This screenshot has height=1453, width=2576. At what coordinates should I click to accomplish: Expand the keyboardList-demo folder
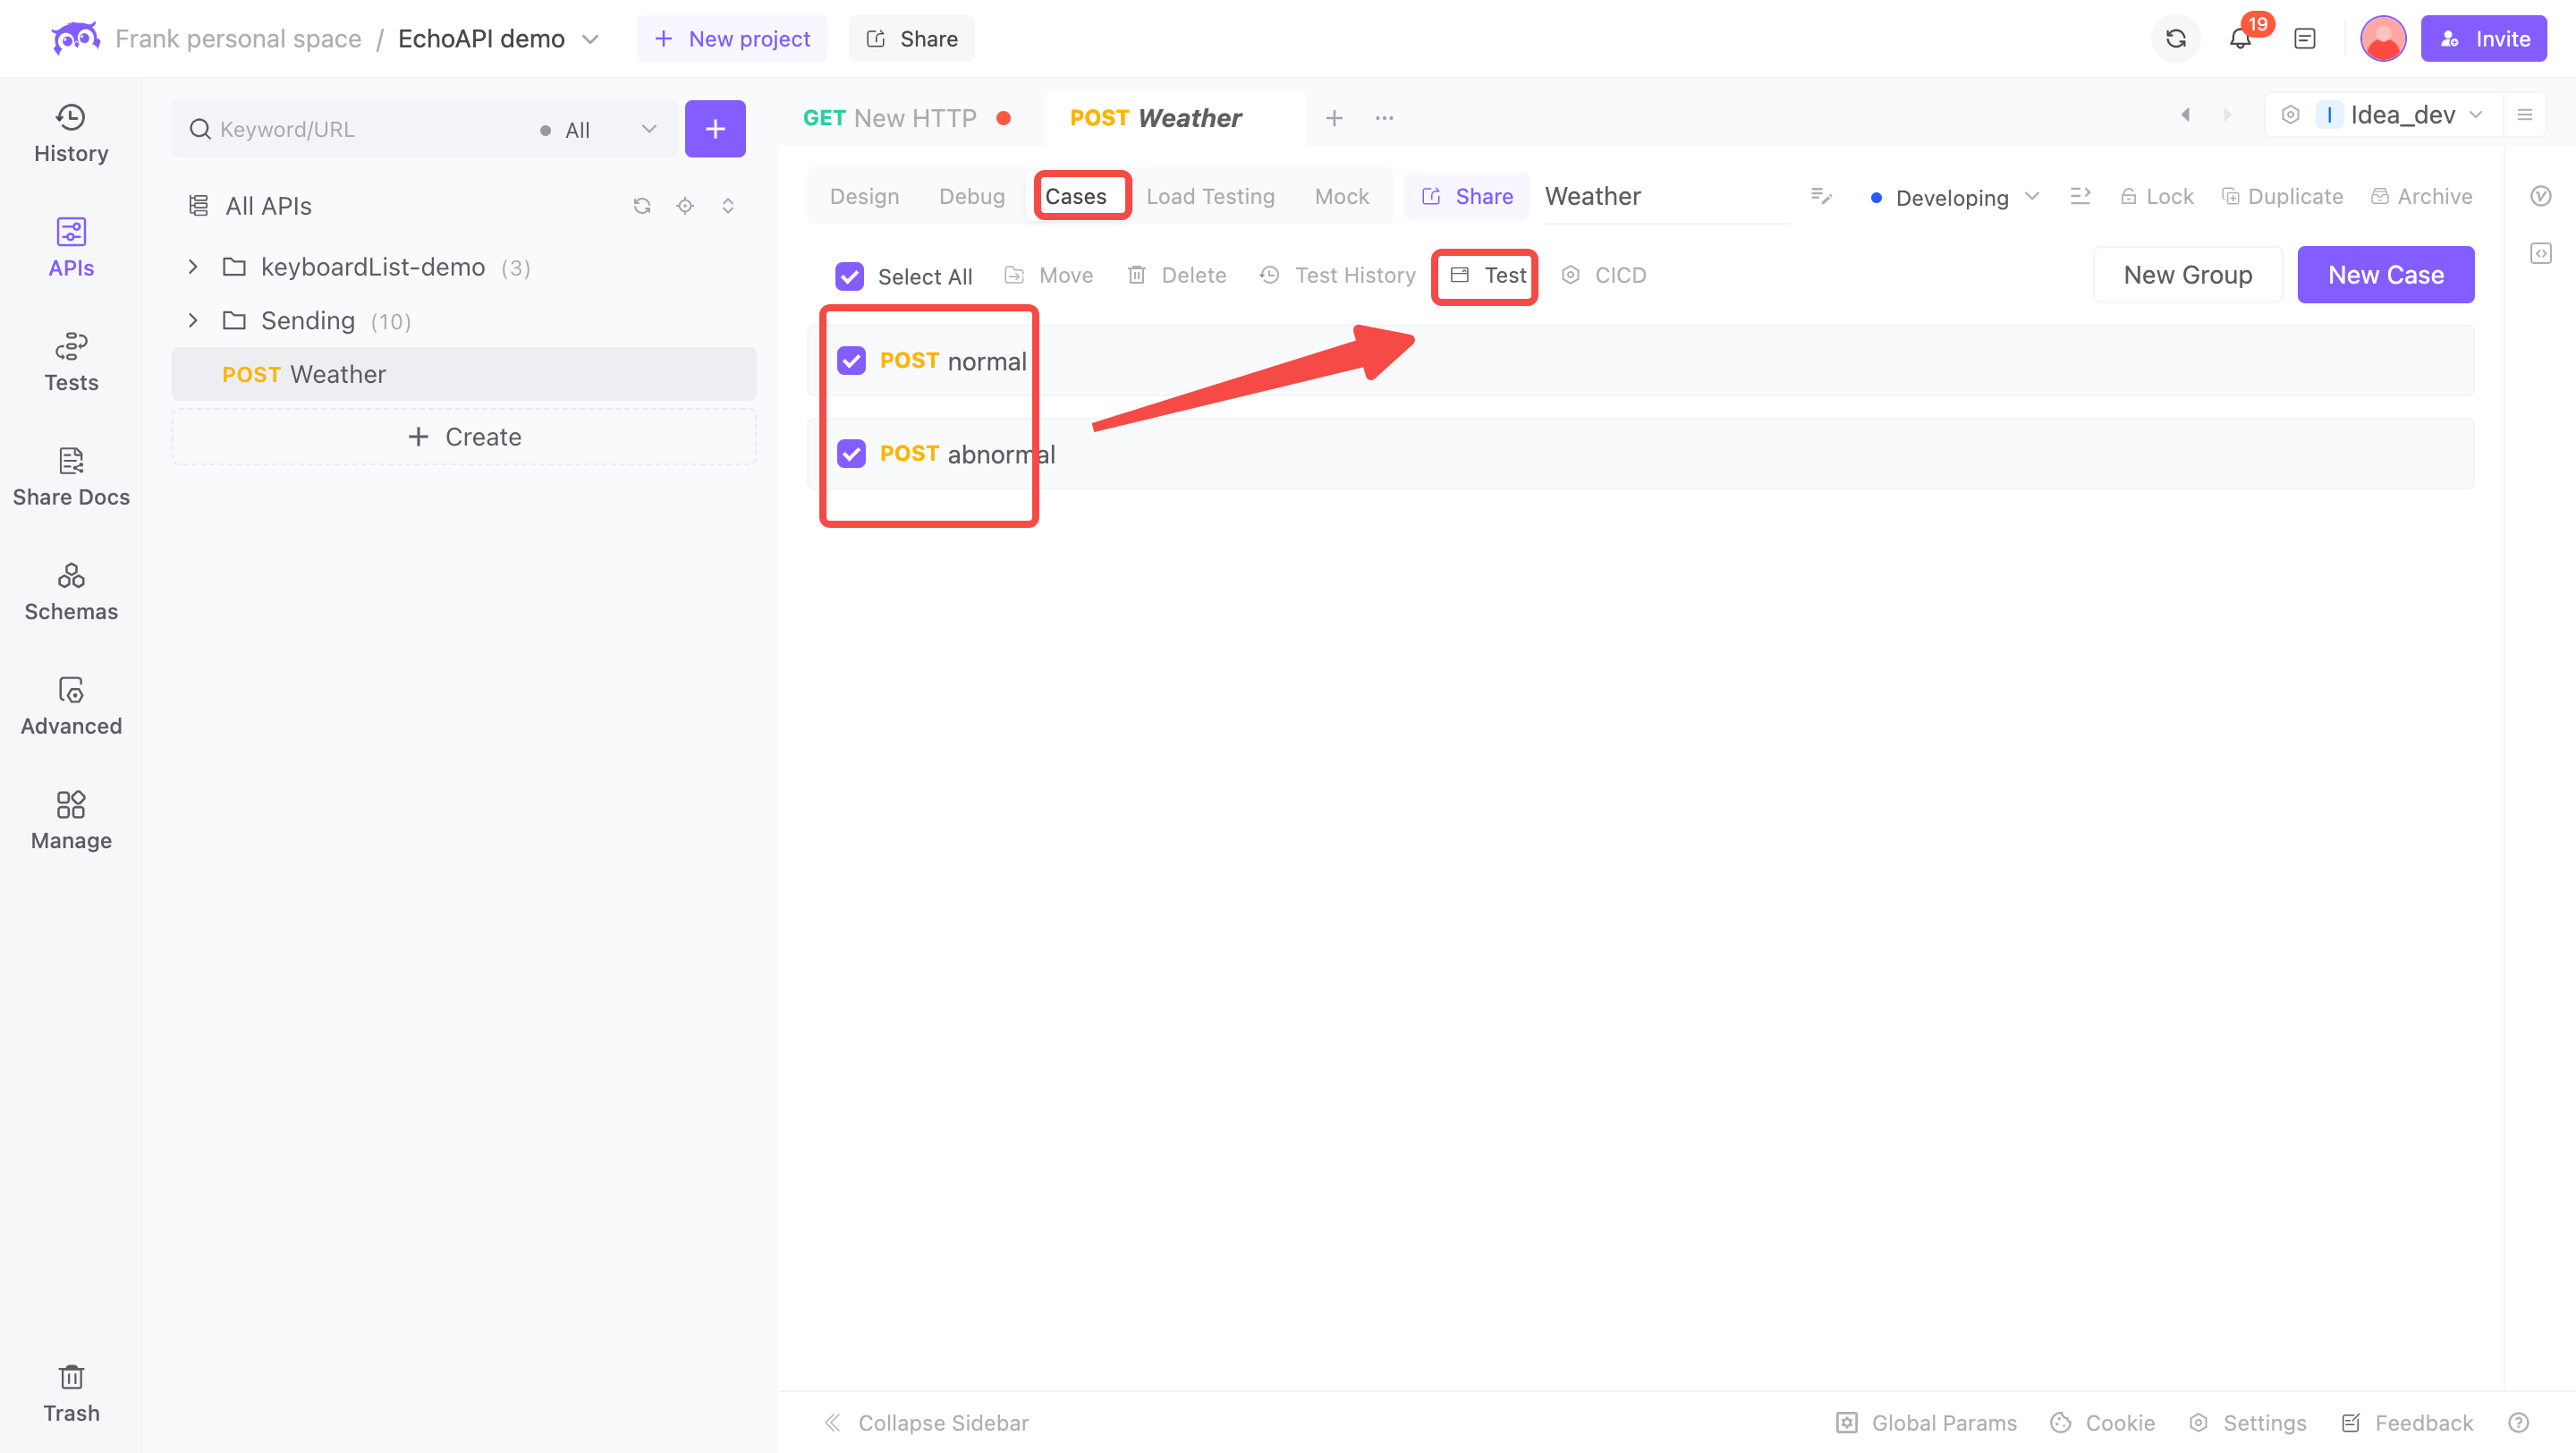click(x=190, y=266)
